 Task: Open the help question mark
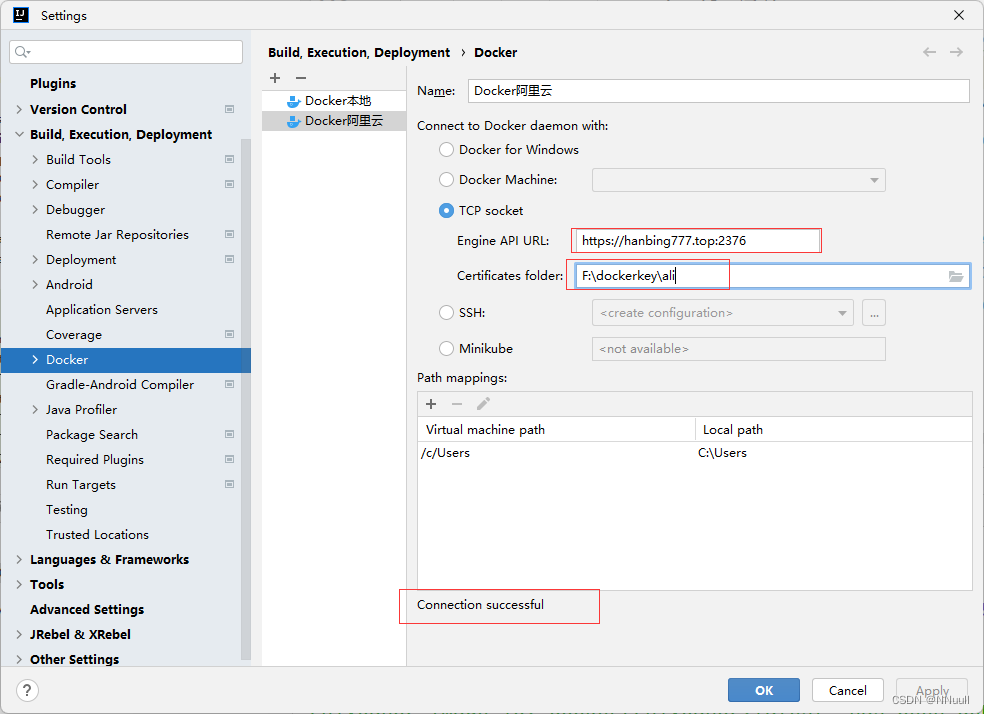pos(27,691)
